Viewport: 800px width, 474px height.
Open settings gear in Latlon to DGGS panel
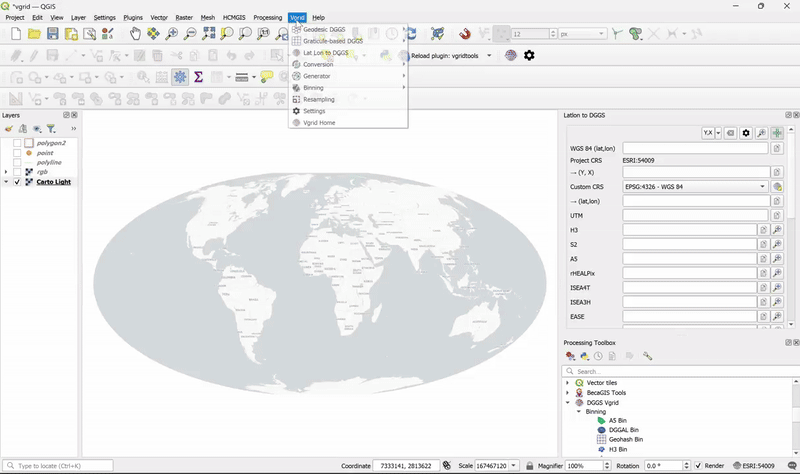coord(746,133)
